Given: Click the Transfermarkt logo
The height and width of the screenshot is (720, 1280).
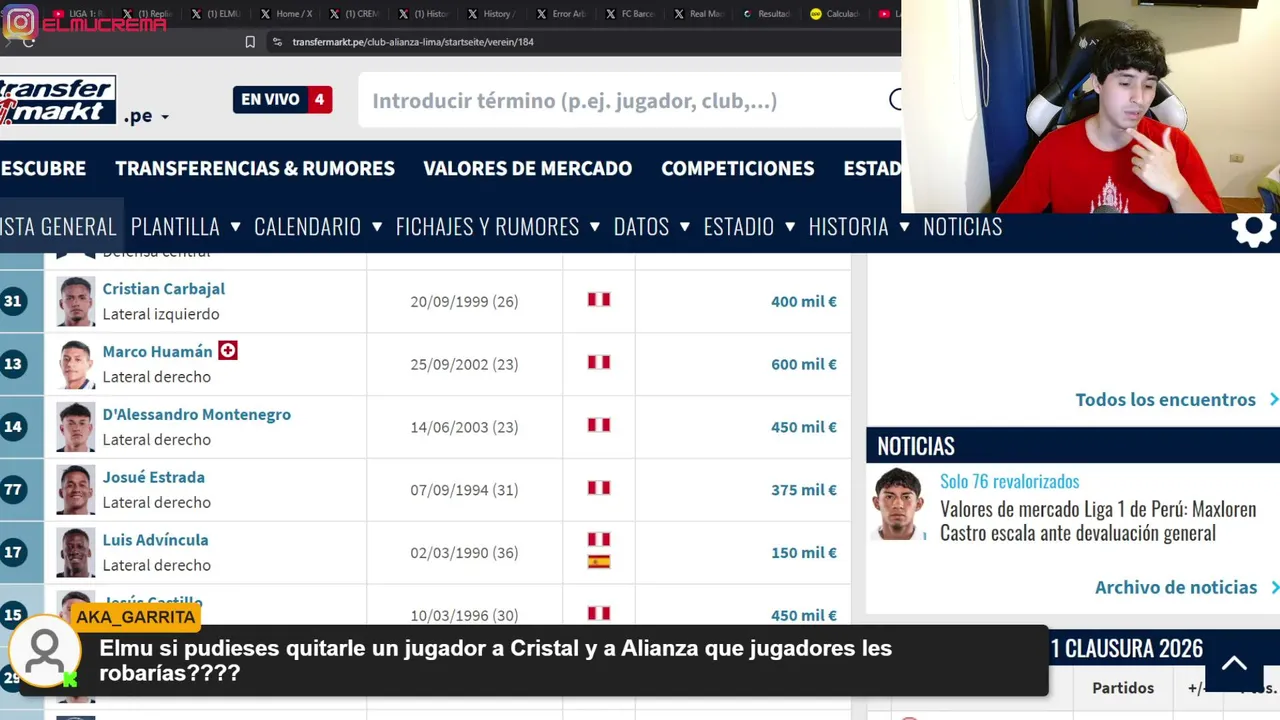Looking at the screenshot, I should pos(58,100).
